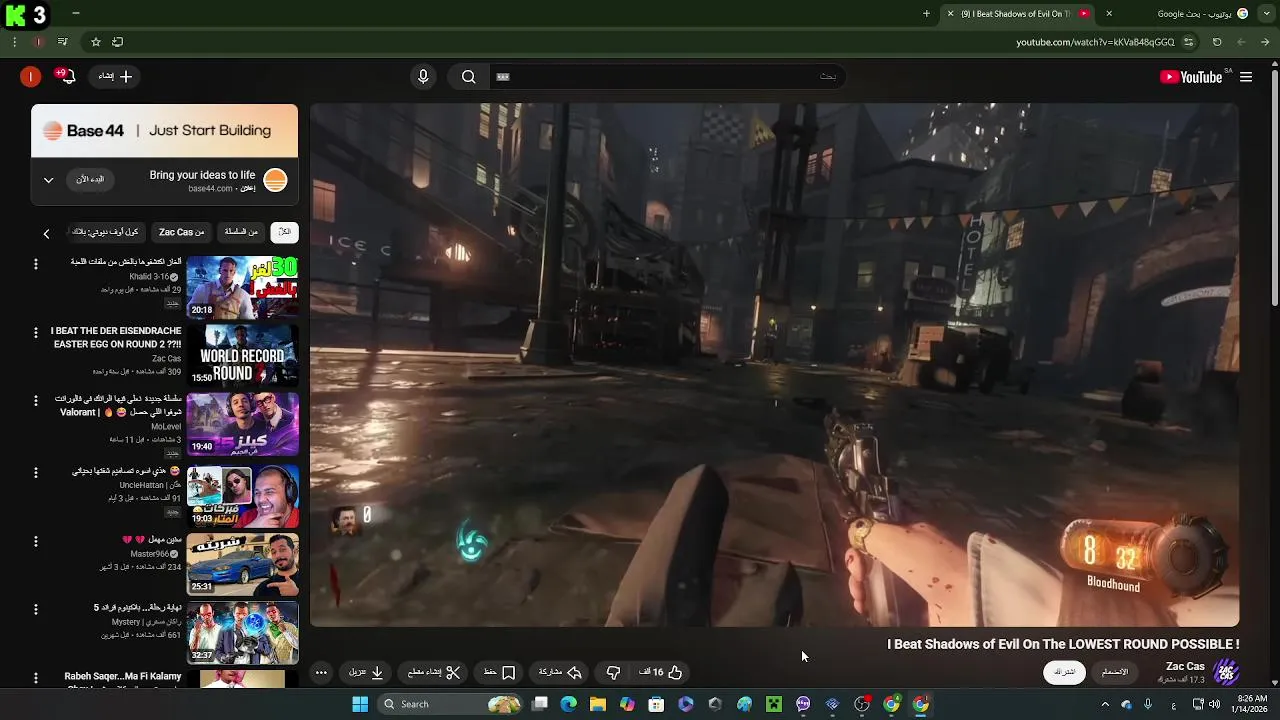Open the browser three-dot menu
Image resolution: width=1280 pixels, height=720 pixels.
[14, 42]
